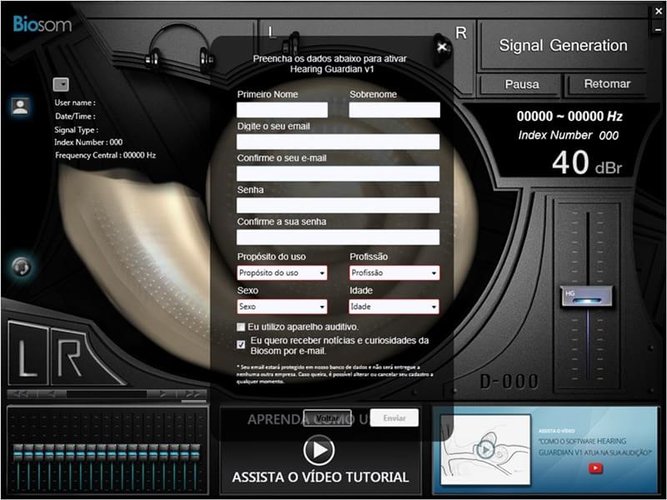Select the large L channel button
This screenshot has width=667, height=500.
[27, 354]
